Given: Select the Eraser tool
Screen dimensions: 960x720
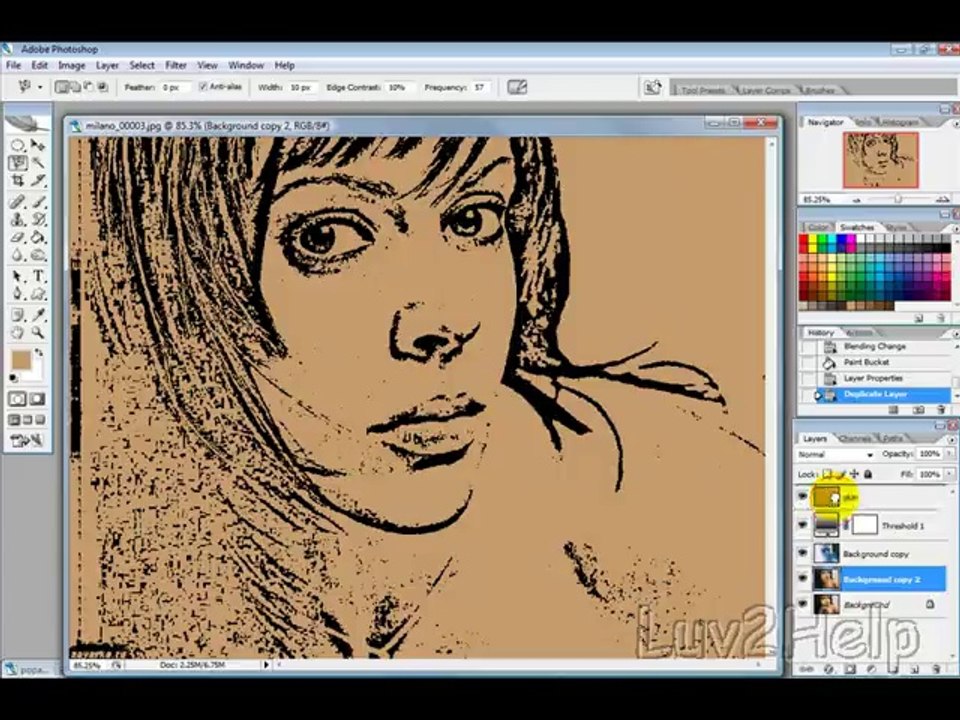Looking at the screenshot, I should coord(18,237).
